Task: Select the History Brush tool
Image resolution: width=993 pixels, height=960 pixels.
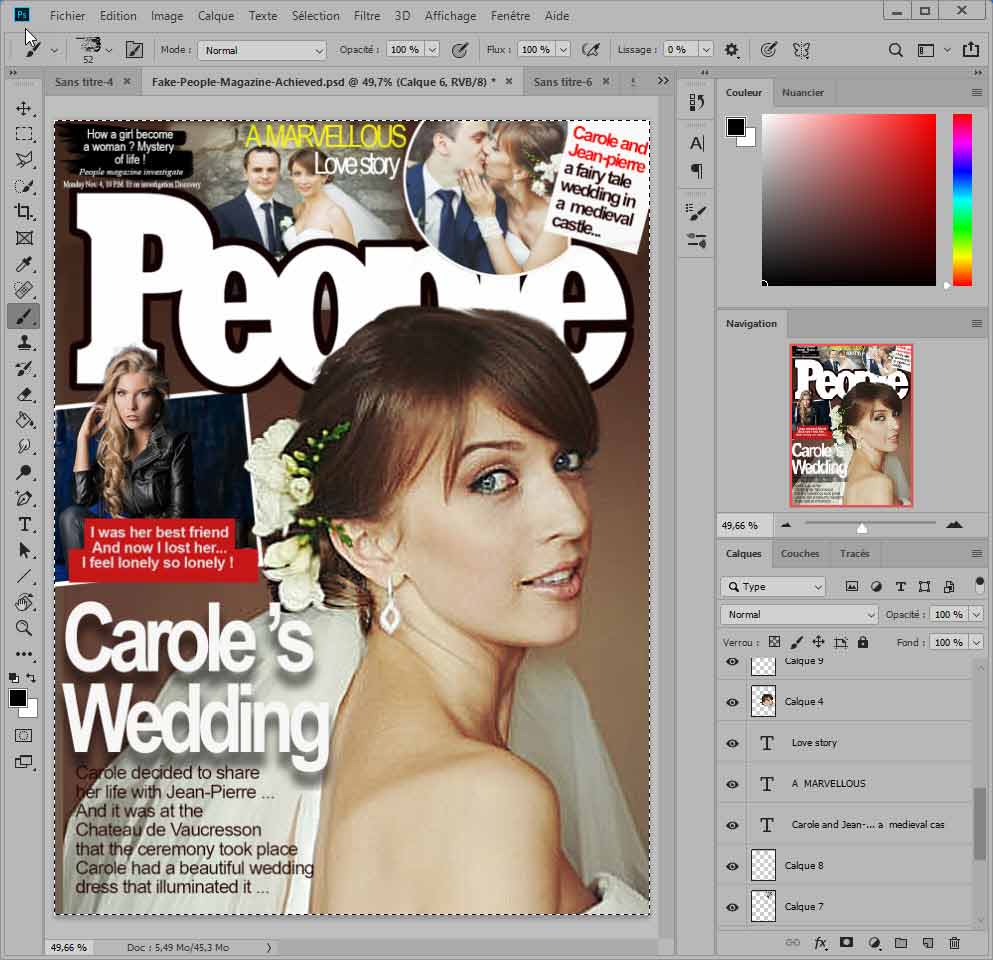Action: point(24,369)
